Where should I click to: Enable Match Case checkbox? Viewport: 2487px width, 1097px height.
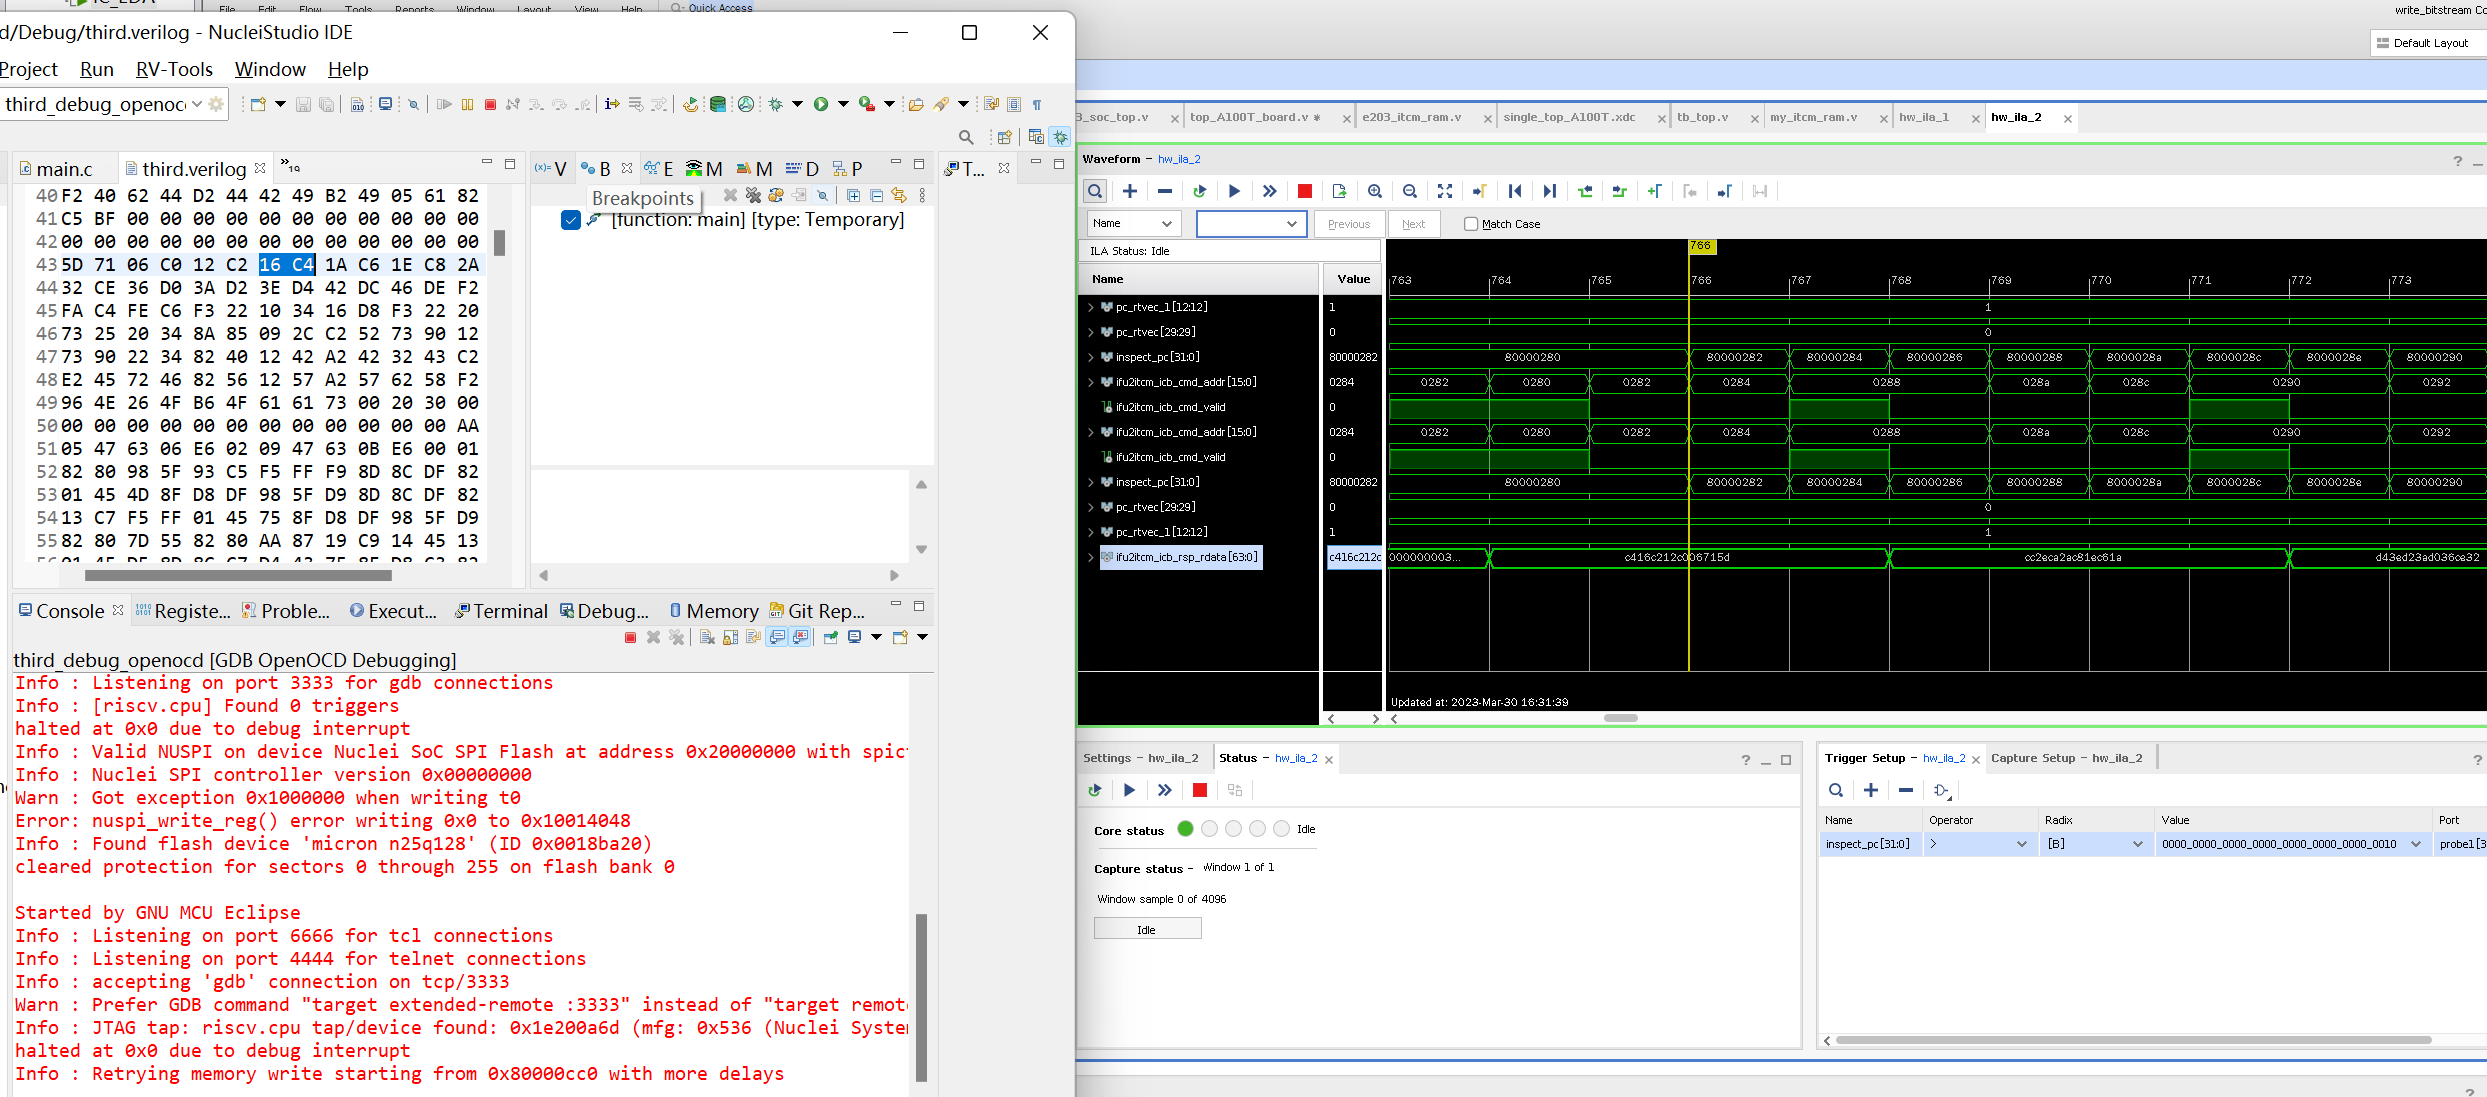[x=1471, y=224]
